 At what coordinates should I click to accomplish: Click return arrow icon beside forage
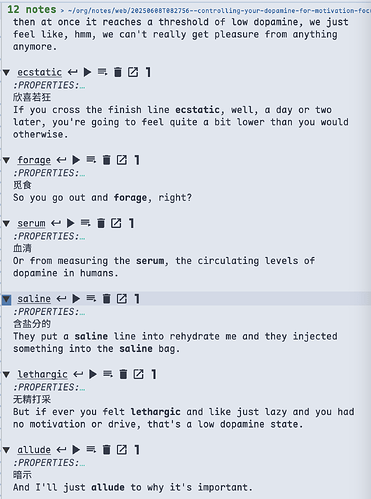61,160
